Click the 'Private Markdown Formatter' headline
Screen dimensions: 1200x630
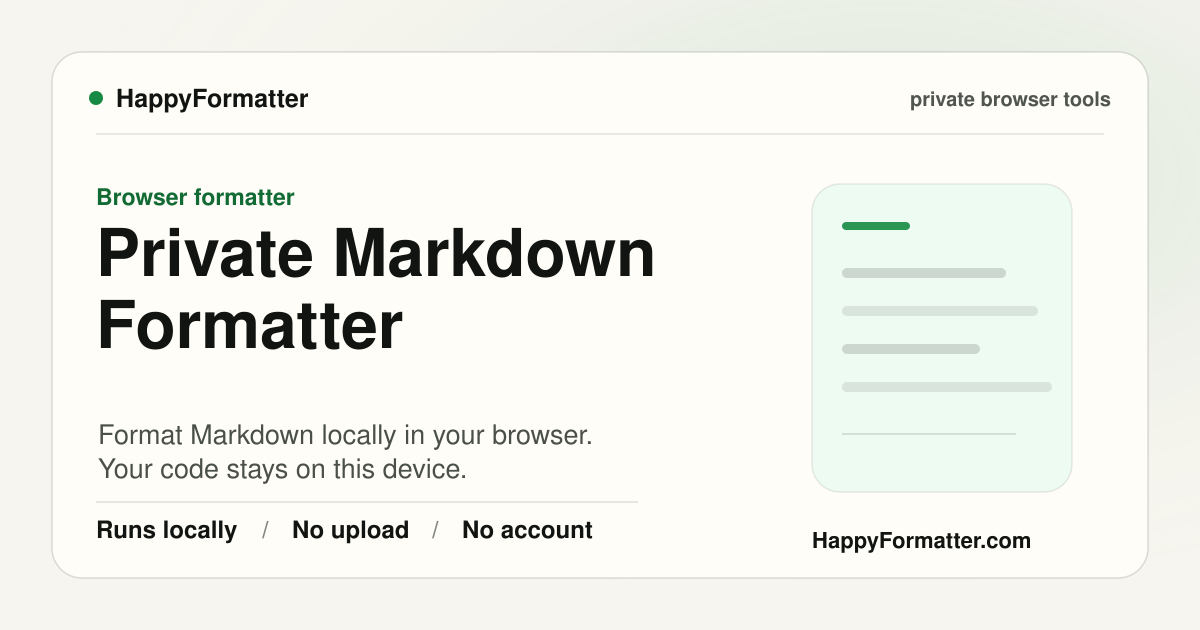click(x=376, y=290)
